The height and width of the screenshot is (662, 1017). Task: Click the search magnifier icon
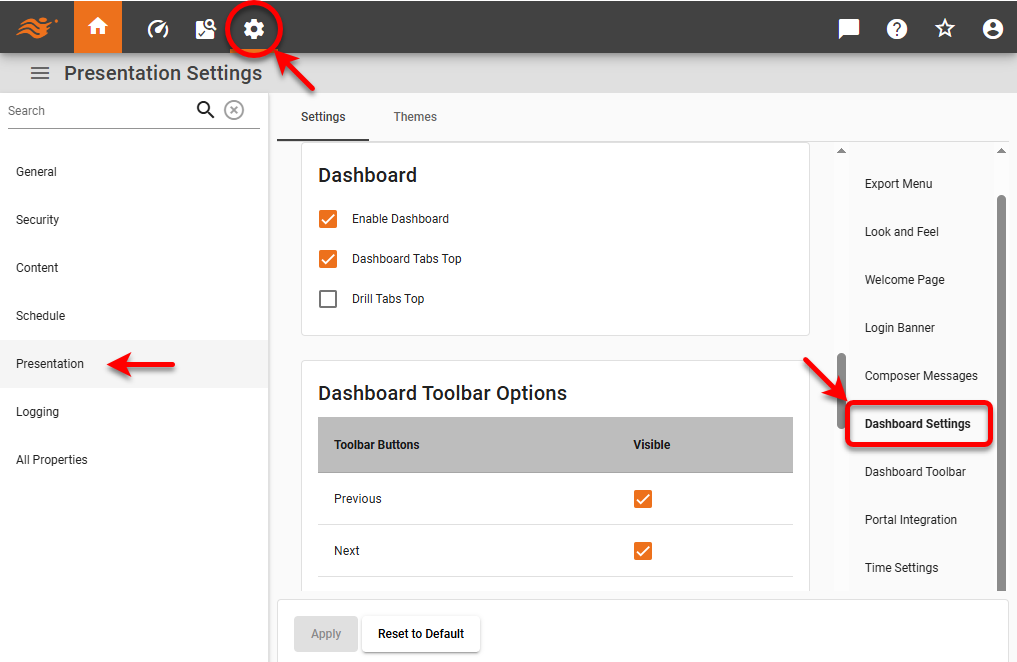[x=205, y=110]
